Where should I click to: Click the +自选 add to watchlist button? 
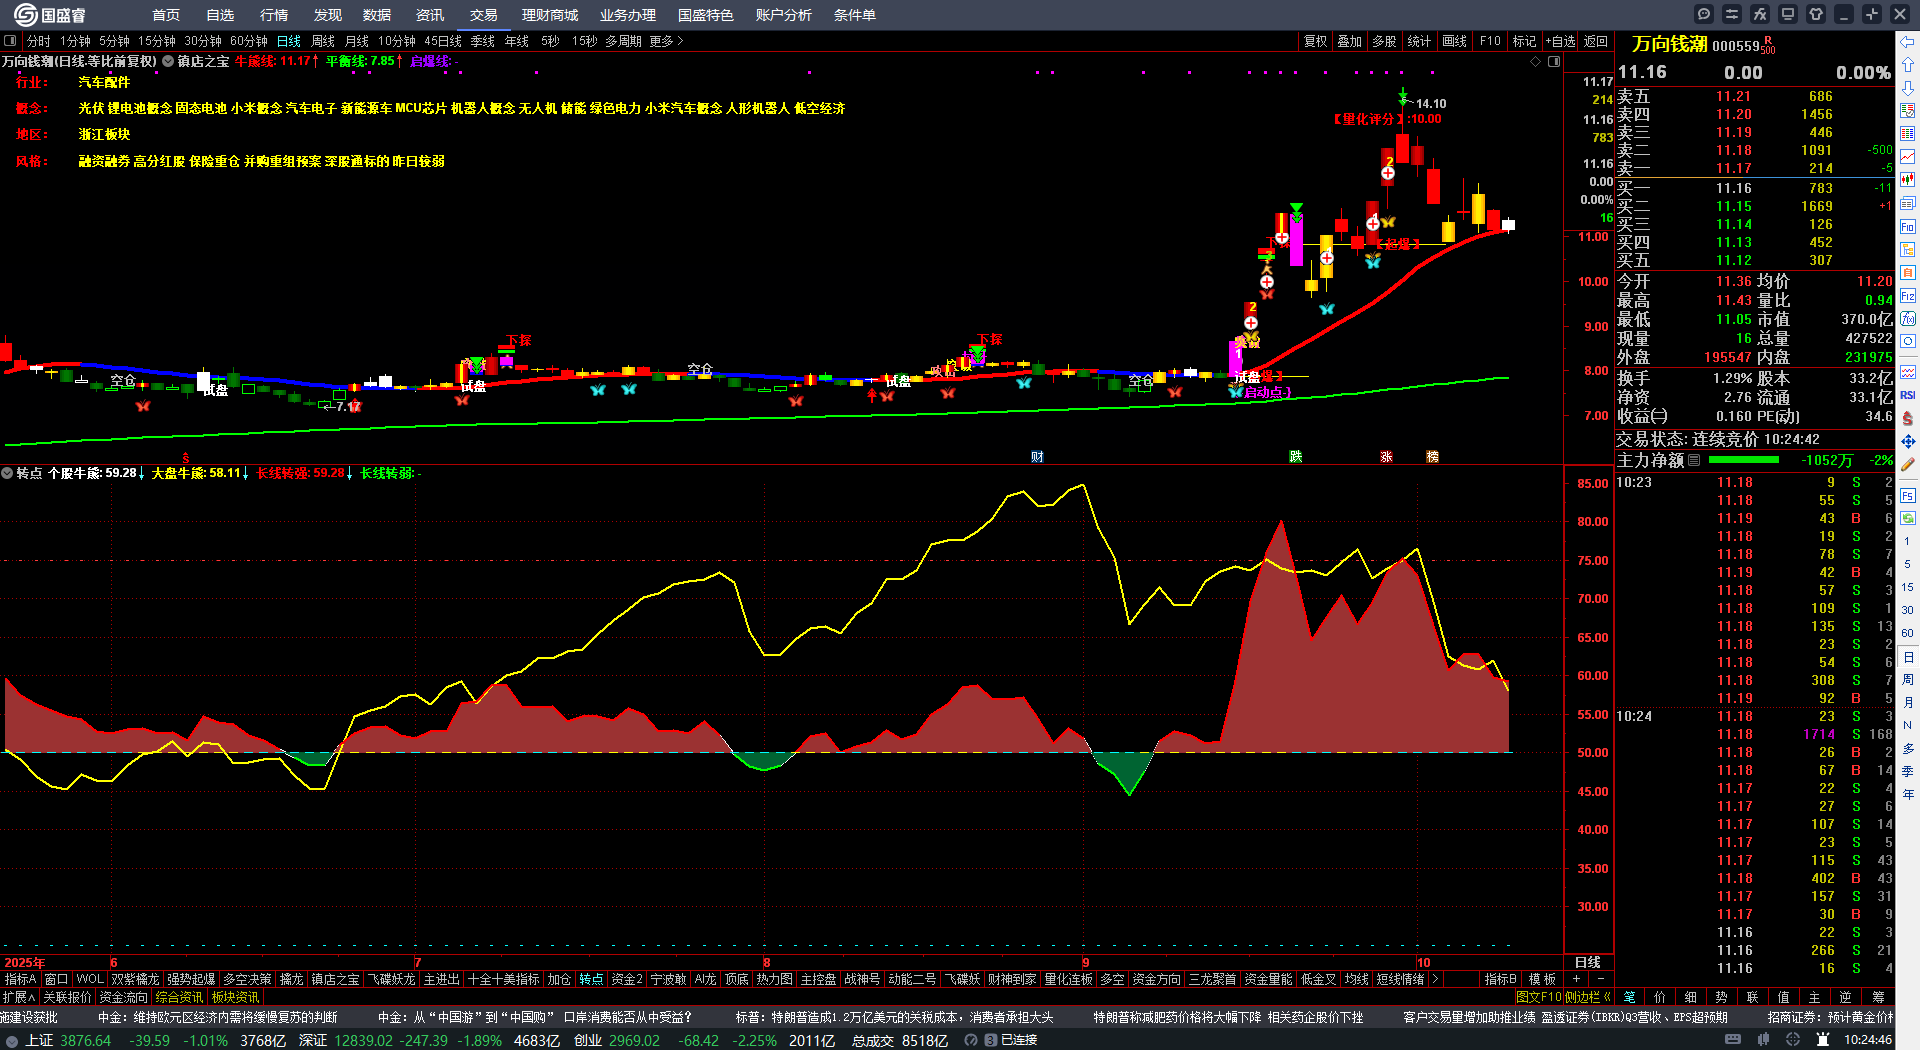pyautogui.click(x=1561, y=41)
